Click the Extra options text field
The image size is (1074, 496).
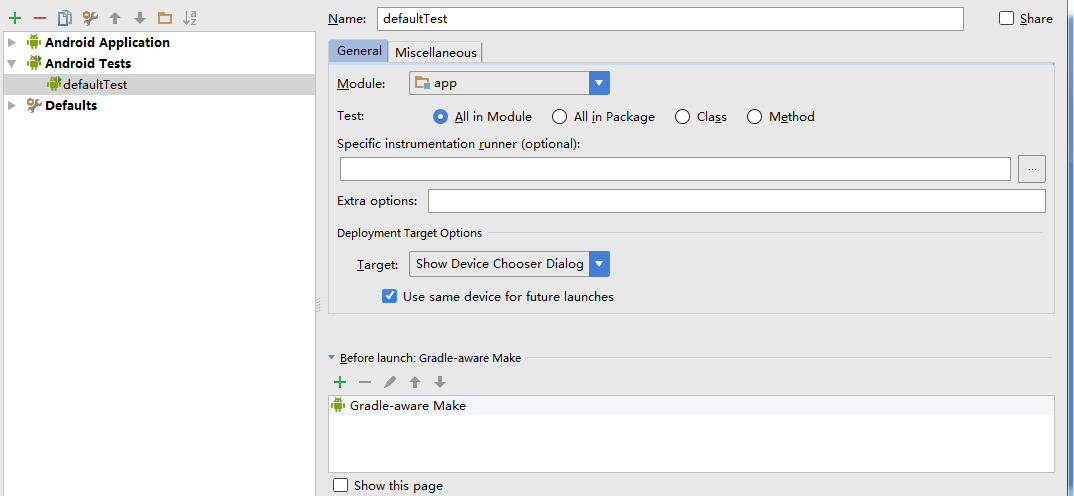[x=736, y=201]
